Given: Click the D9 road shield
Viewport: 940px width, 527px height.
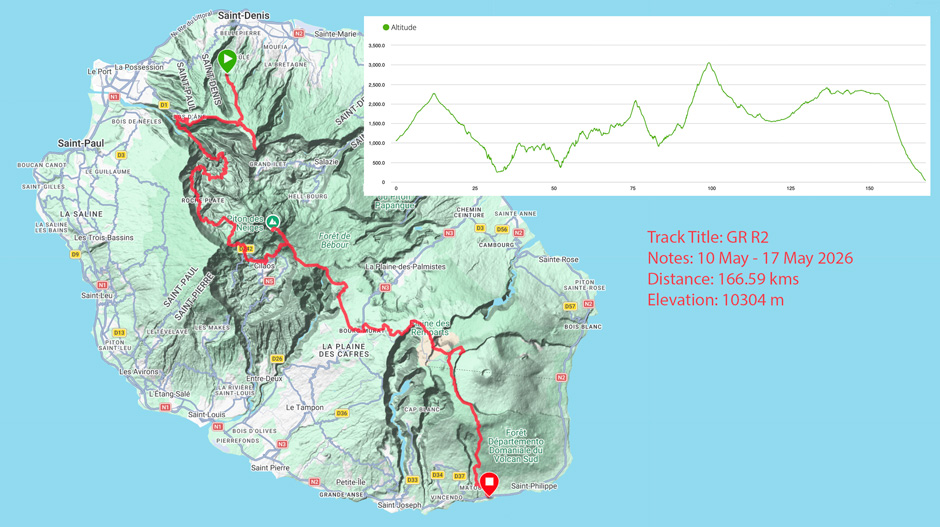Looking at the screenshot, I should pos(75,255).
